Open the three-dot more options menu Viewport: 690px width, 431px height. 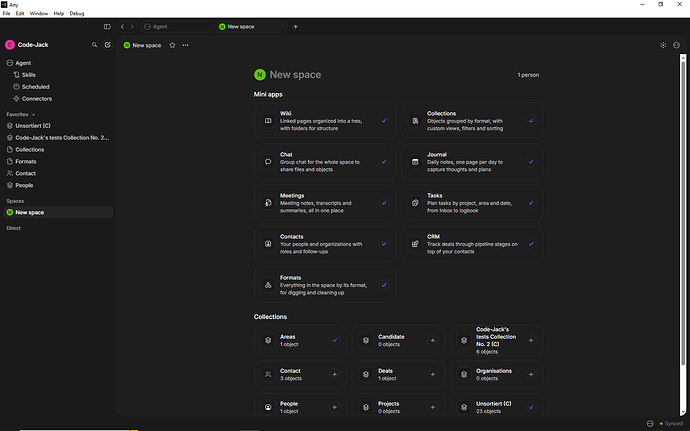point(186,45)
